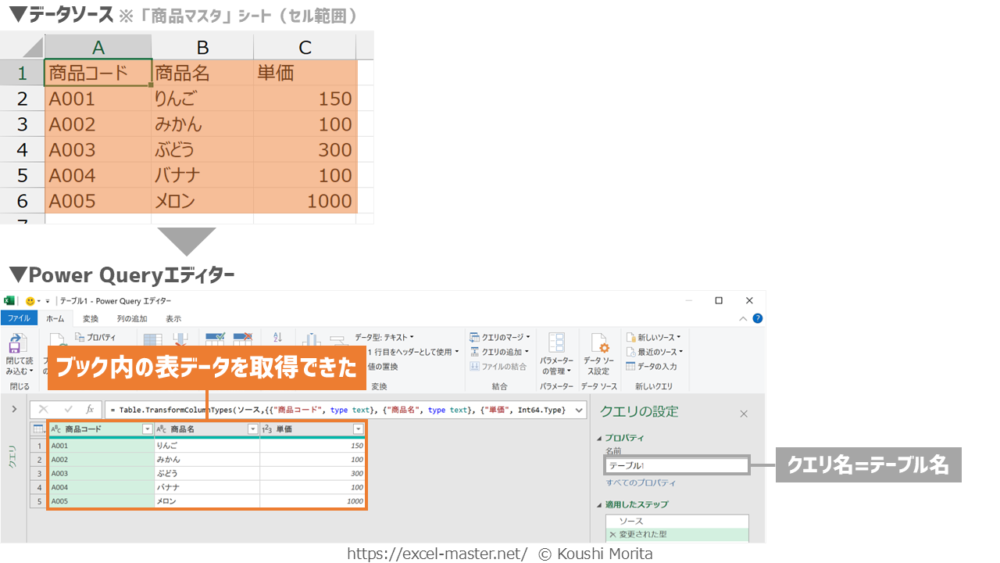Screen dimensions: 1000x563
Task: Open the クエリのマージ dropdown
Action: coord(499,338)
